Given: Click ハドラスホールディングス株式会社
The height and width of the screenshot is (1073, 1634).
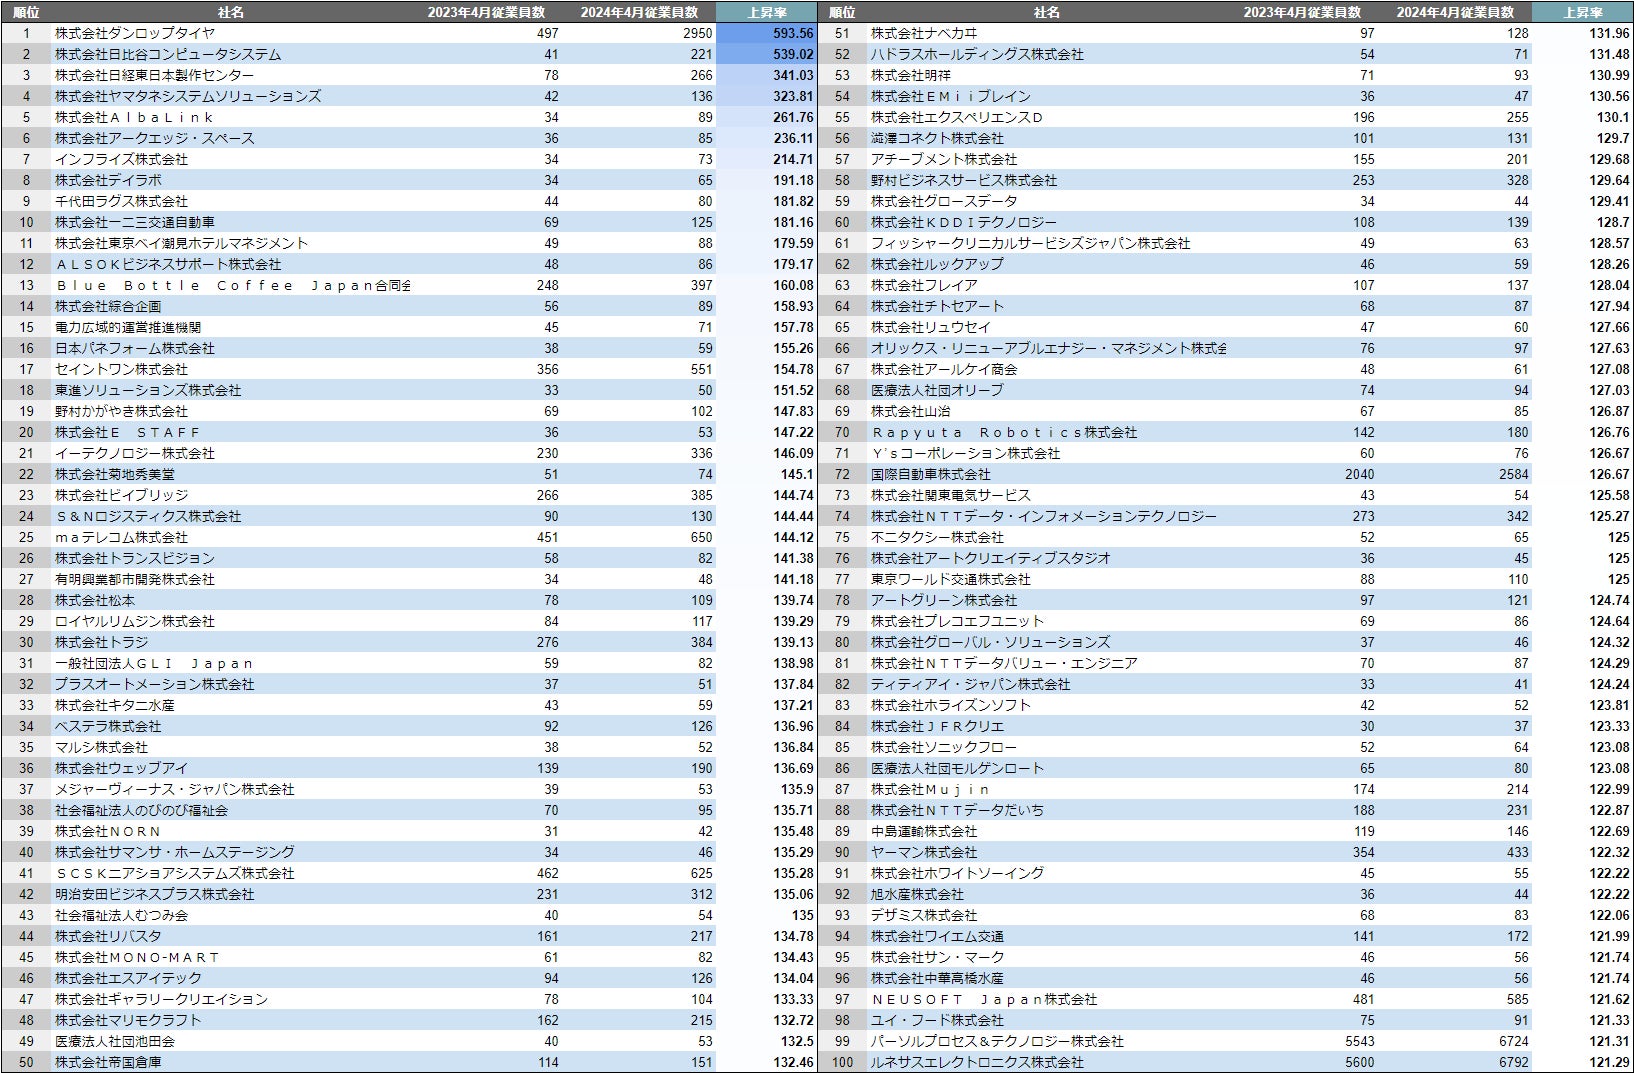Looking at the screenshot, I should click(977, 54).
